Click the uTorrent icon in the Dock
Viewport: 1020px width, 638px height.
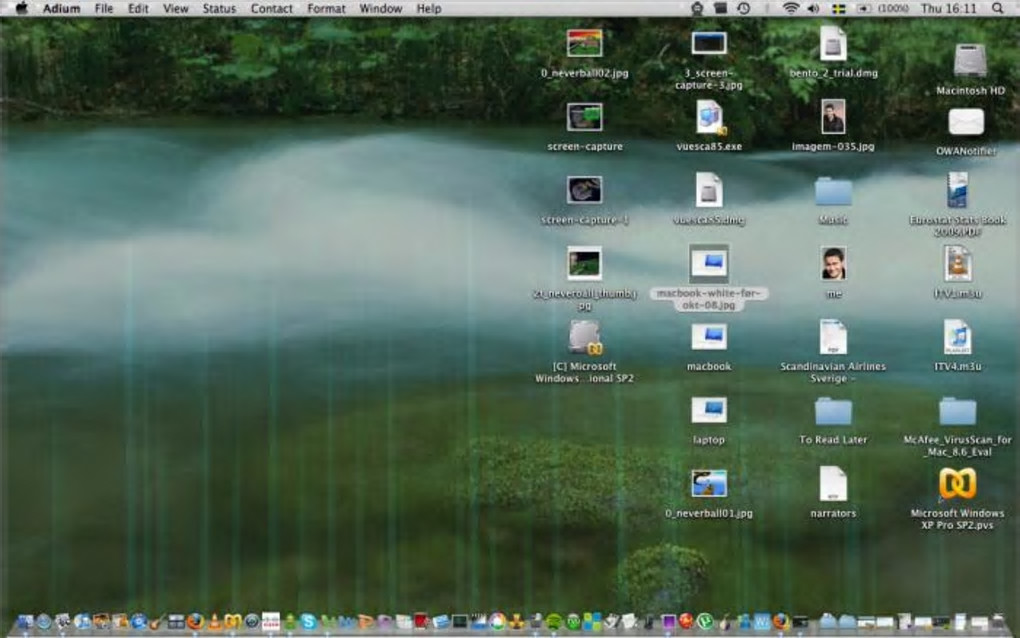coord(705,622)
